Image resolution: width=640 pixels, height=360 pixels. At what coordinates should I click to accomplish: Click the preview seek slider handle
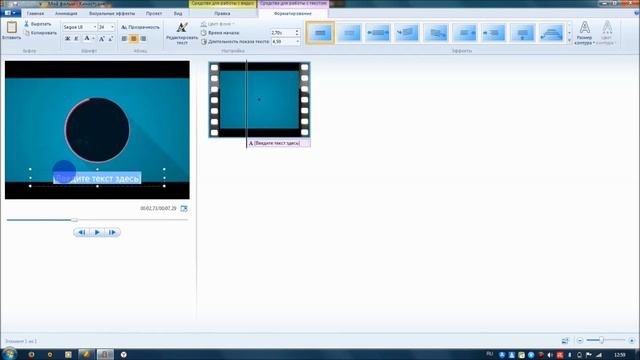[74, 220]
